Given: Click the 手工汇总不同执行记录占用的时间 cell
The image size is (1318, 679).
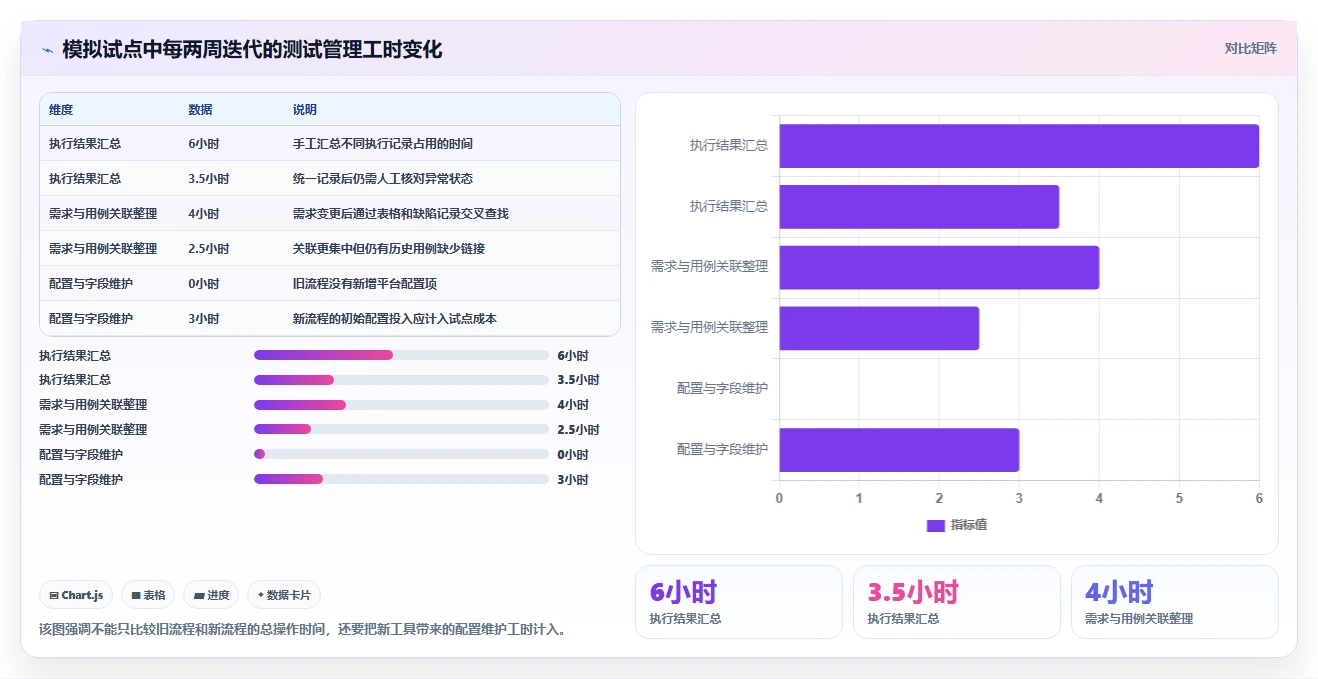Looking at the screenshot, I should pyautogui.click(x=383, y=144).
